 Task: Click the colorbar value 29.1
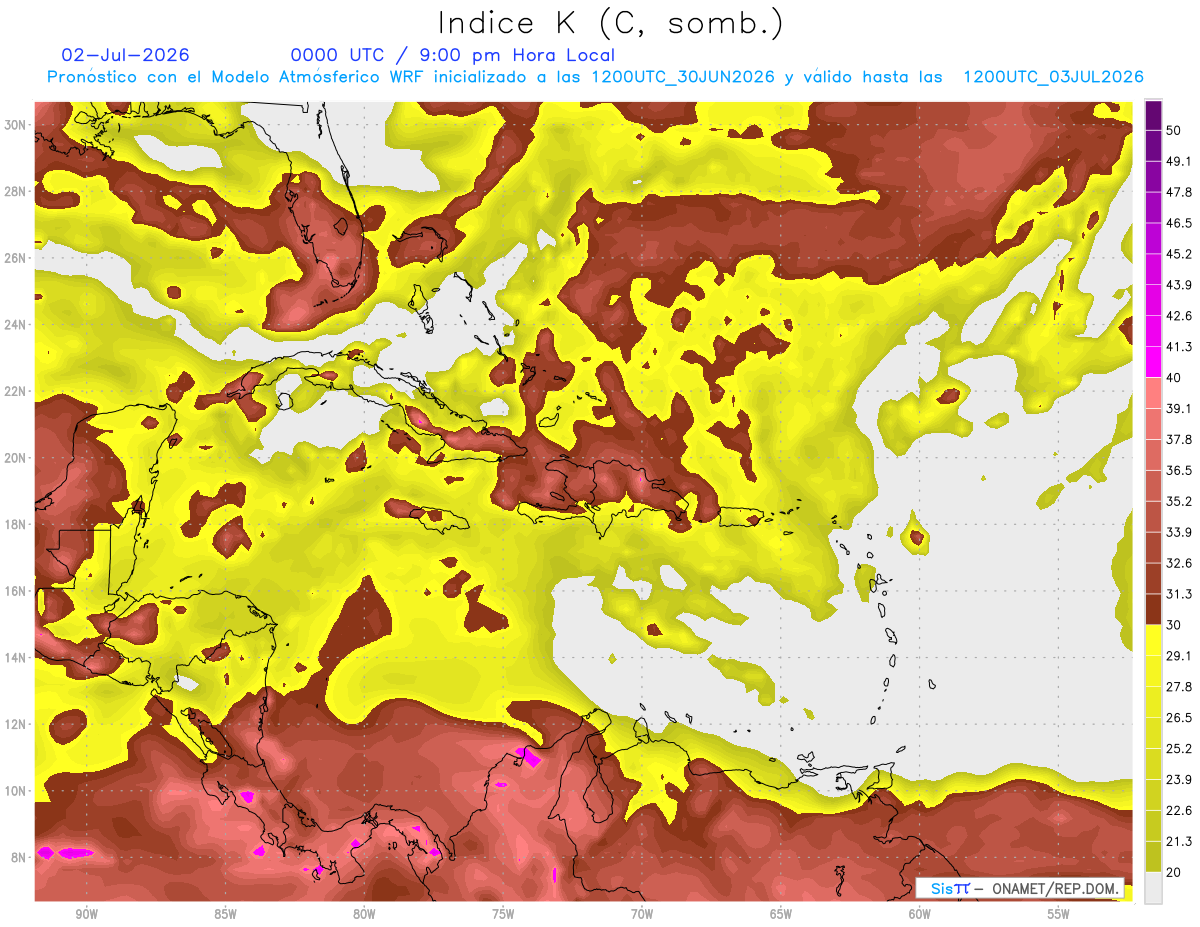coord(1178,656)
